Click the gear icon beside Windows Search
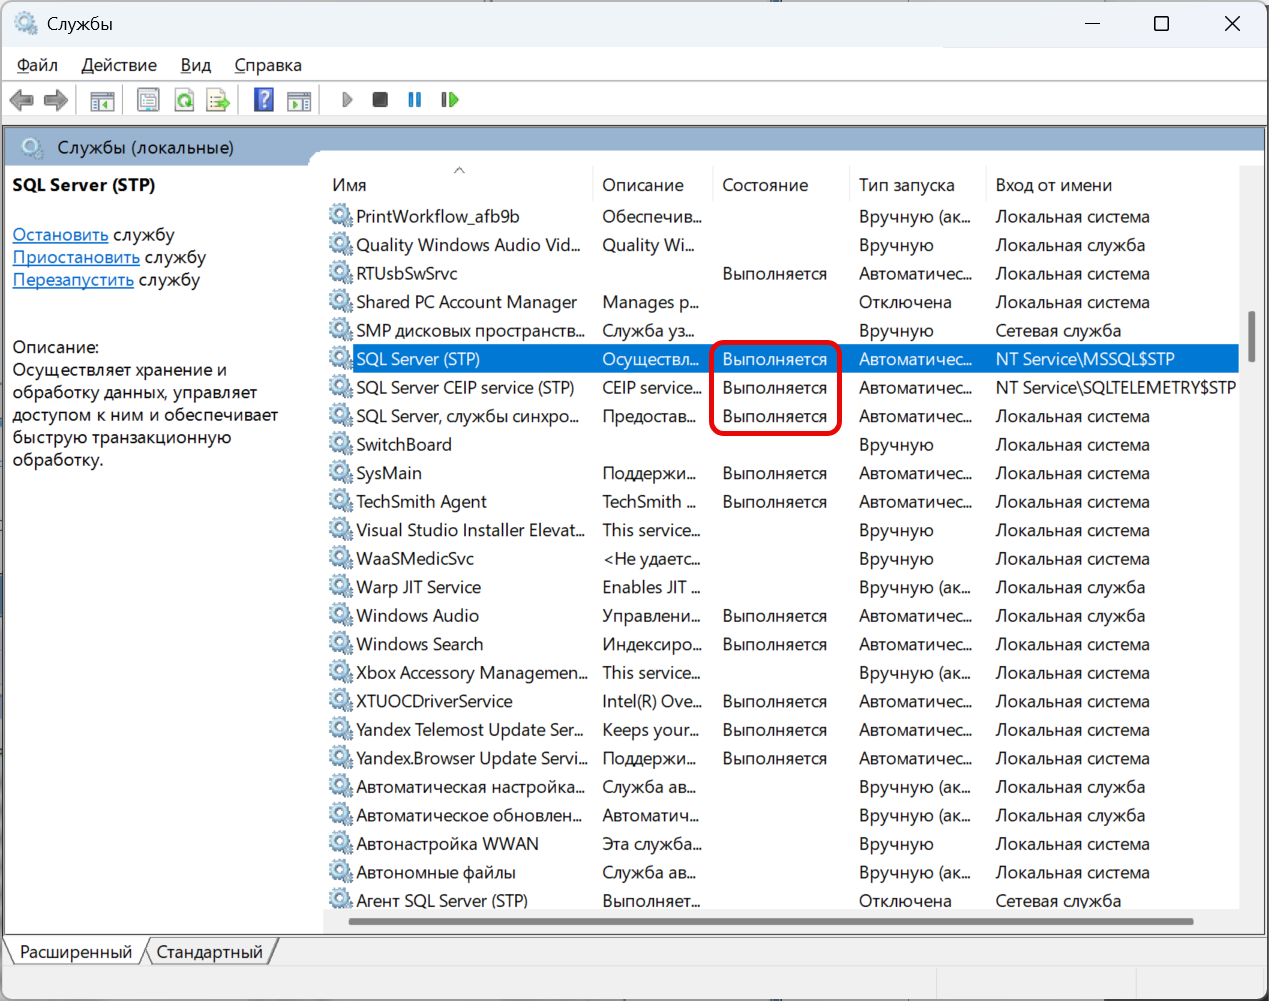The height and width of the screenshot is (1001, 1269). [341, 643]
